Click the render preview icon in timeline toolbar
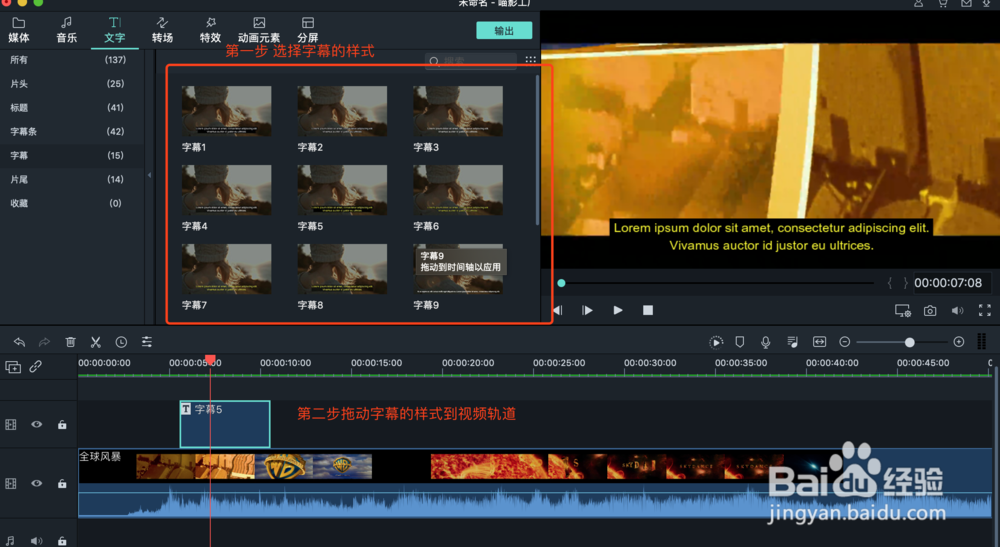 716,342
